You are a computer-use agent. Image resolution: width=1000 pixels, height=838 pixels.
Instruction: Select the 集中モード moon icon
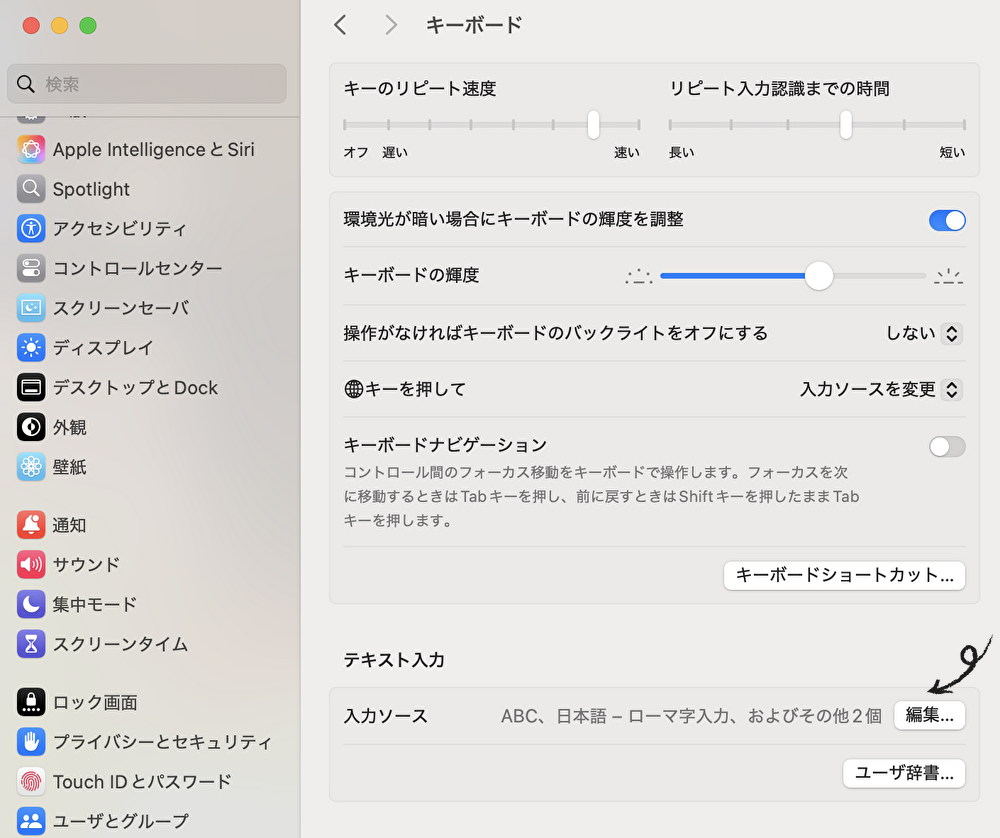pos(31,604)
